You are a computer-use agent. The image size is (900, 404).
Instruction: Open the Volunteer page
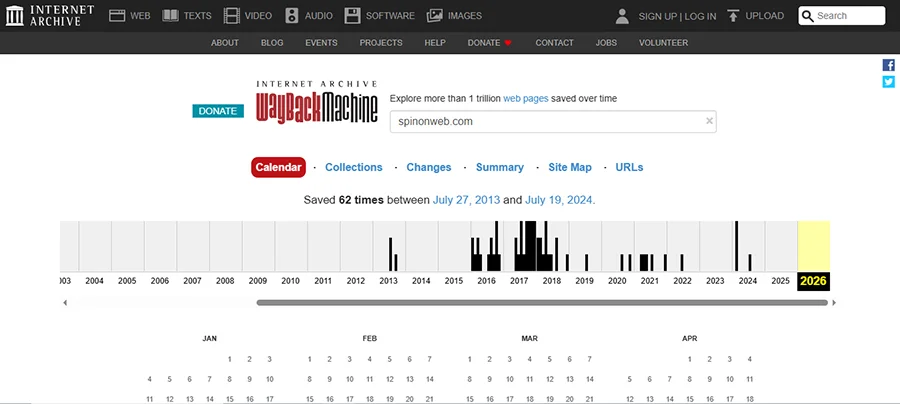click(x=664, y=42)
